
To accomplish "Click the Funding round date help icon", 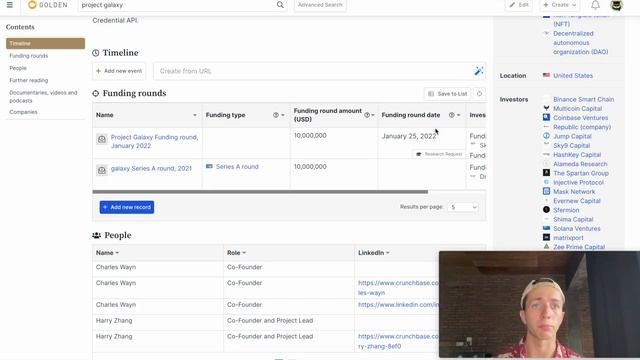I will click(x=451, y=115).
